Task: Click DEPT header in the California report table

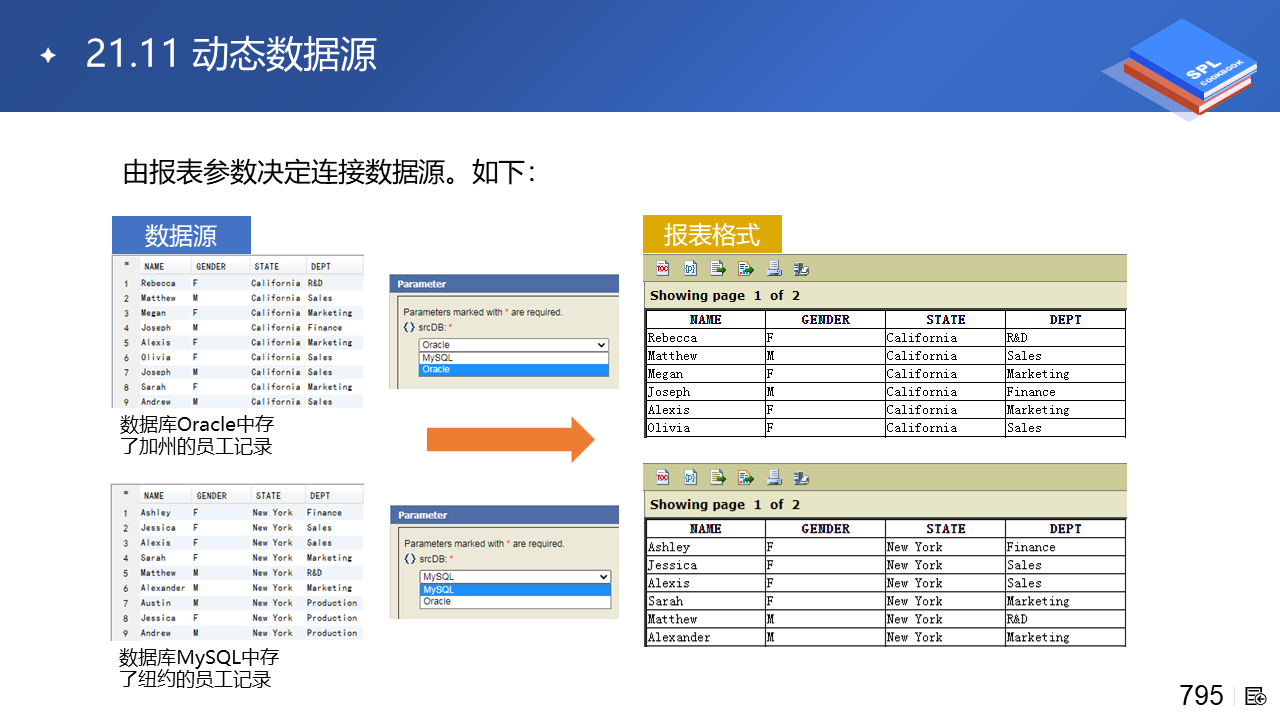Action: pyautogui.click(x=1066, y=320)
